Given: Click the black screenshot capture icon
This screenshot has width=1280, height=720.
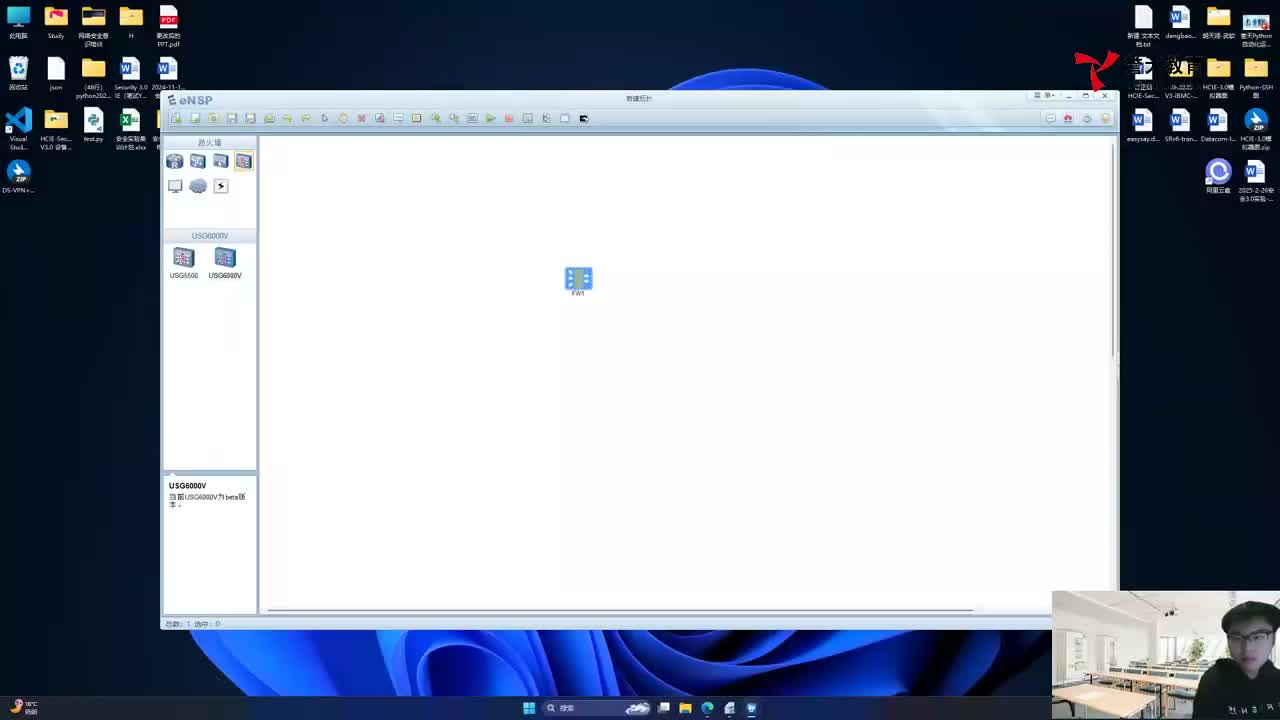Looking at the screenshot, I should click(584, 118).
